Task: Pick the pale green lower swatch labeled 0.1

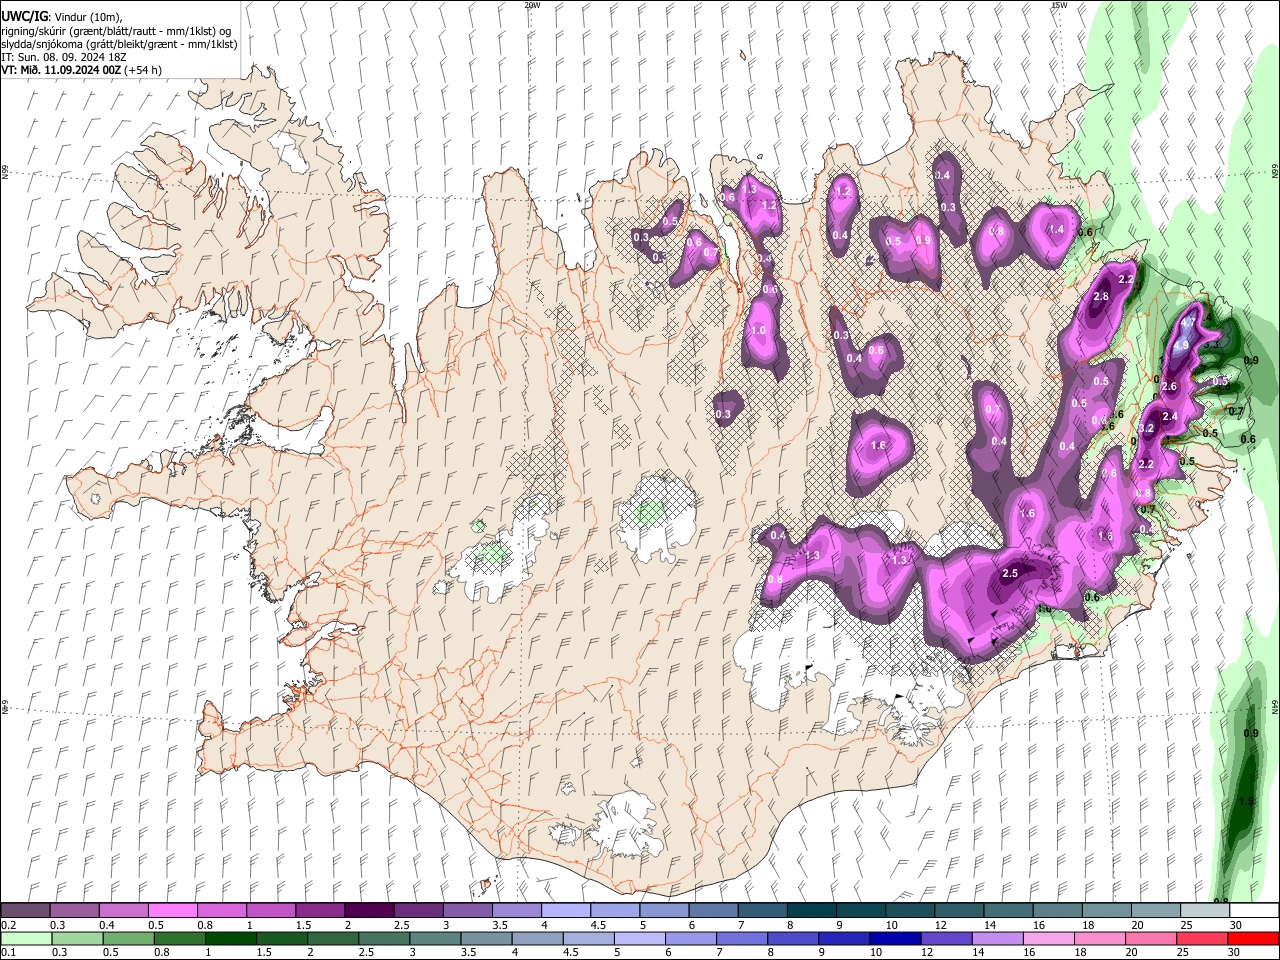Action: coord(26,939)
